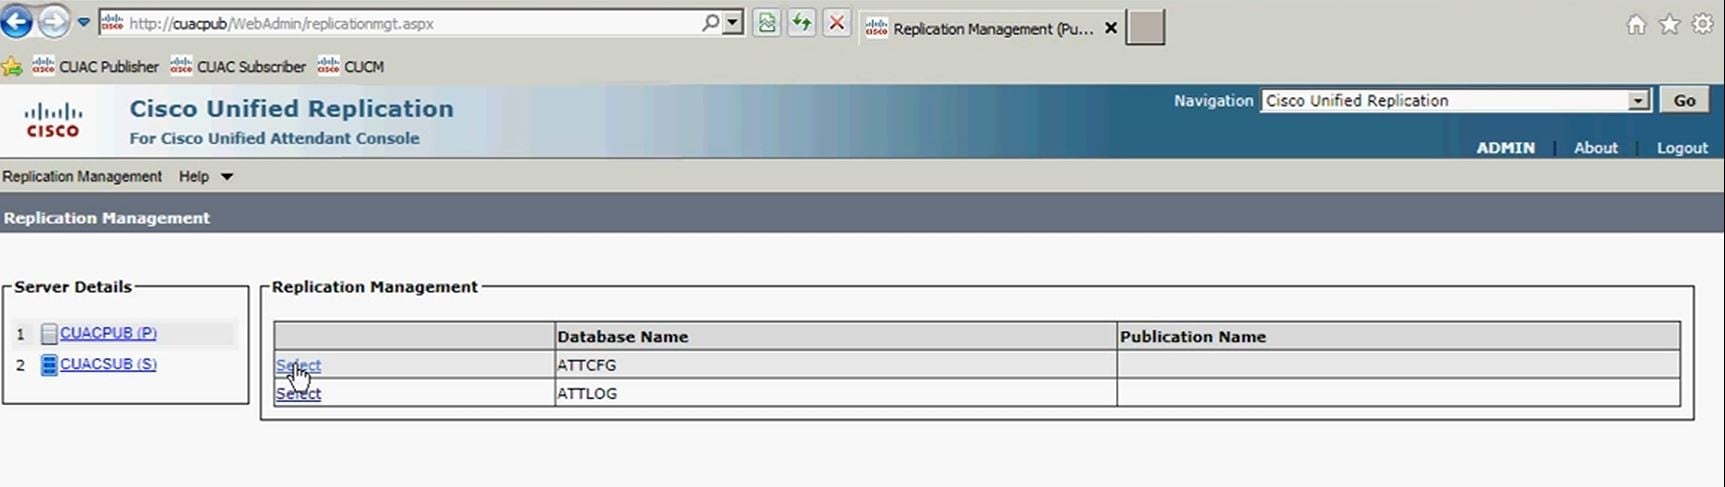1725x487 pixels.
Task: Expand the address bar autocomplete dropdown arrow
Action: (734, 22)
